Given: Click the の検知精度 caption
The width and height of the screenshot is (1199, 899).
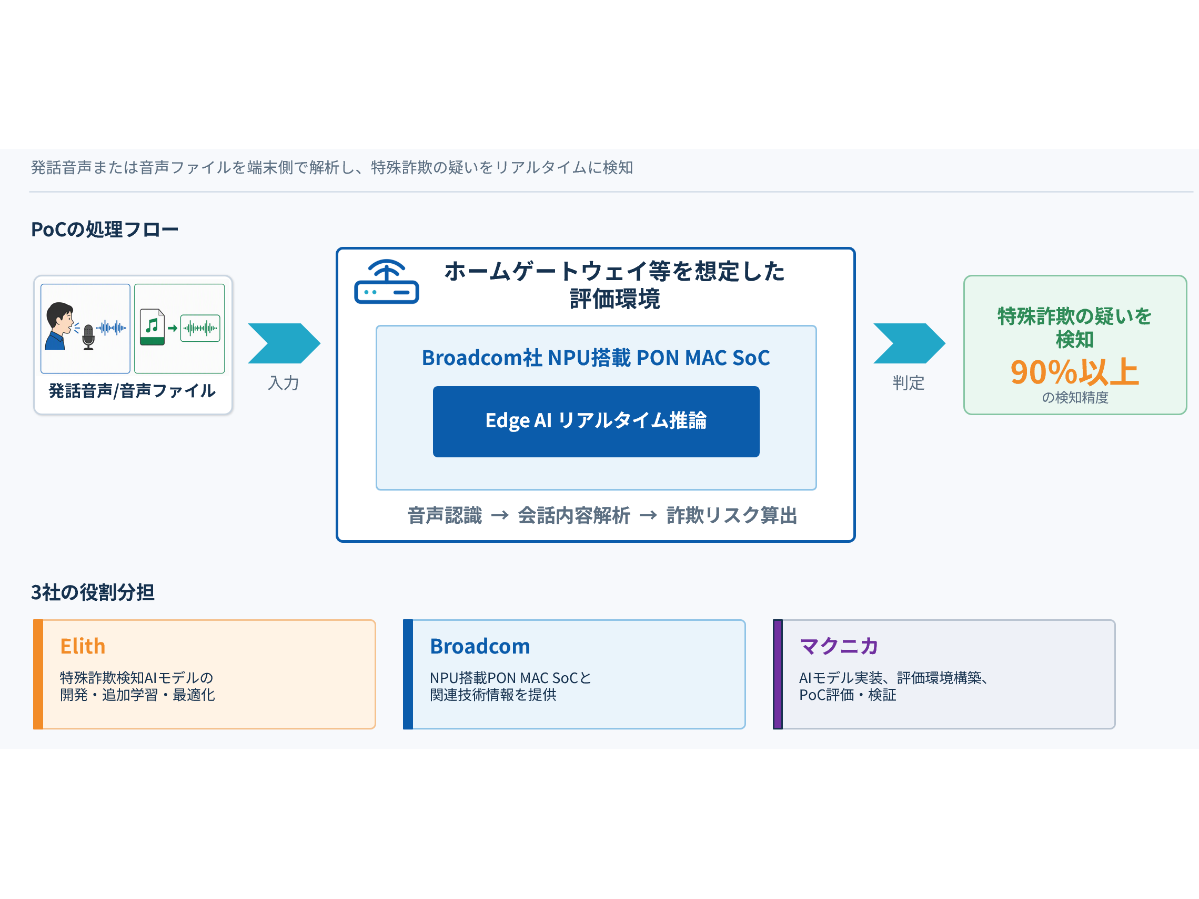Looking at the screenshot, I should (x=1074, y=398).
